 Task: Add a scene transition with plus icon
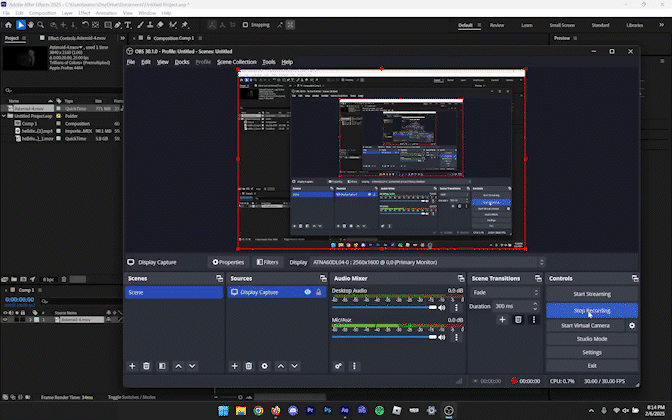point(502,320)
